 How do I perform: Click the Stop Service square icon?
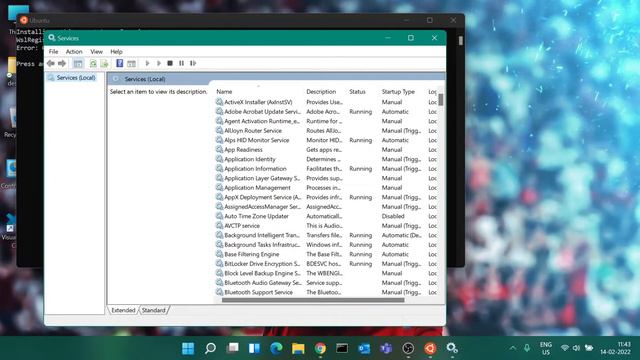tap(170, 63)
